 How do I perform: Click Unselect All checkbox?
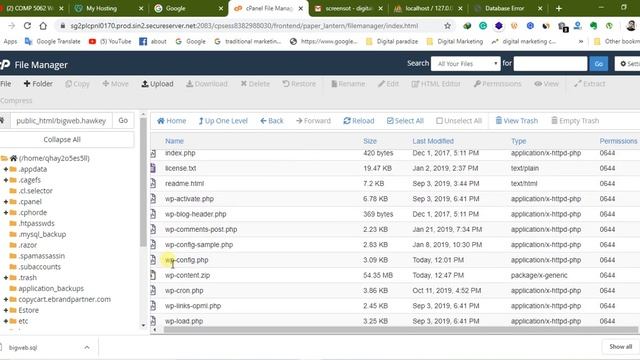[x=459, y=121]
